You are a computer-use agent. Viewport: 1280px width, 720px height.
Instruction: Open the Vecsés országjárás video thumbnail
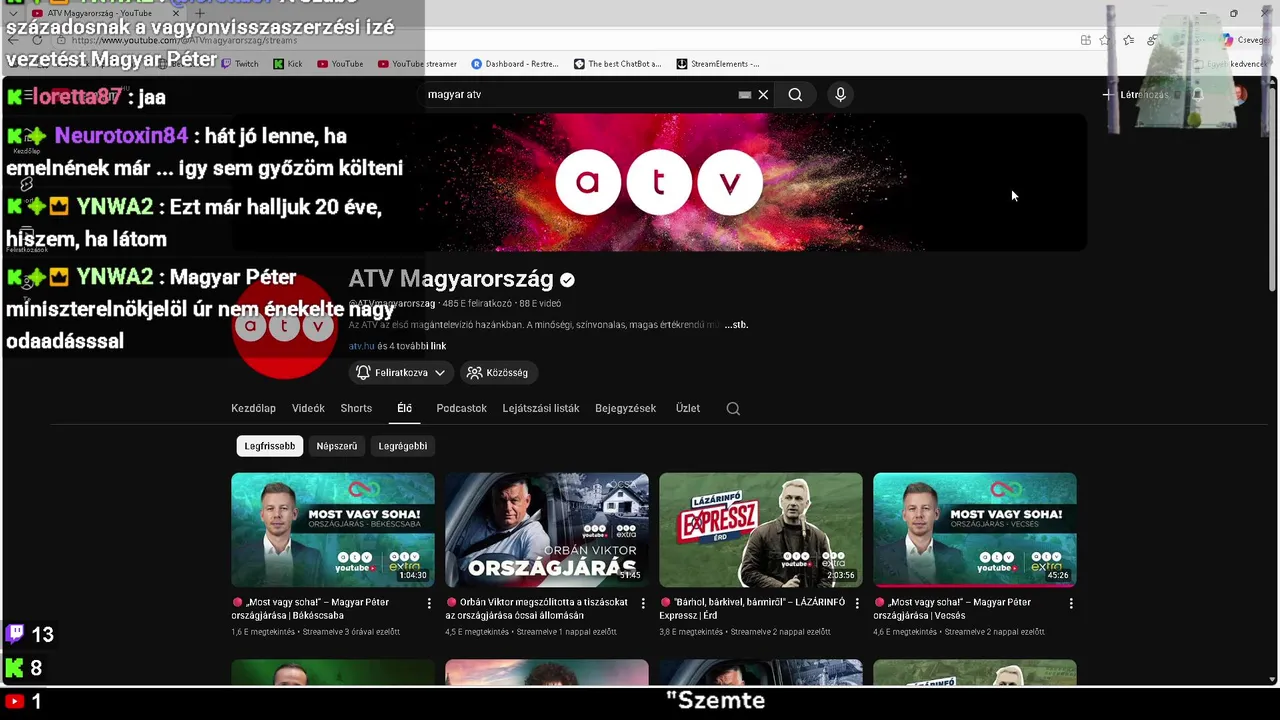tap(975, 530)
